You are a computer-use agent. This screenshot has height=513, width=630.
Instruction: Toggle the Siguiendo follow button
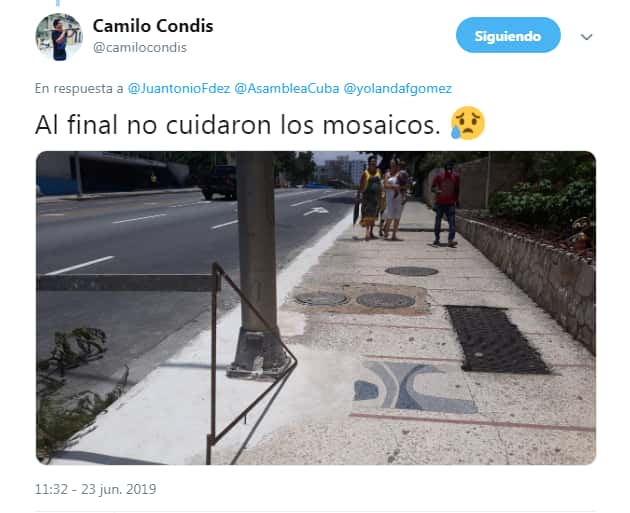click(x=508, y=35)
